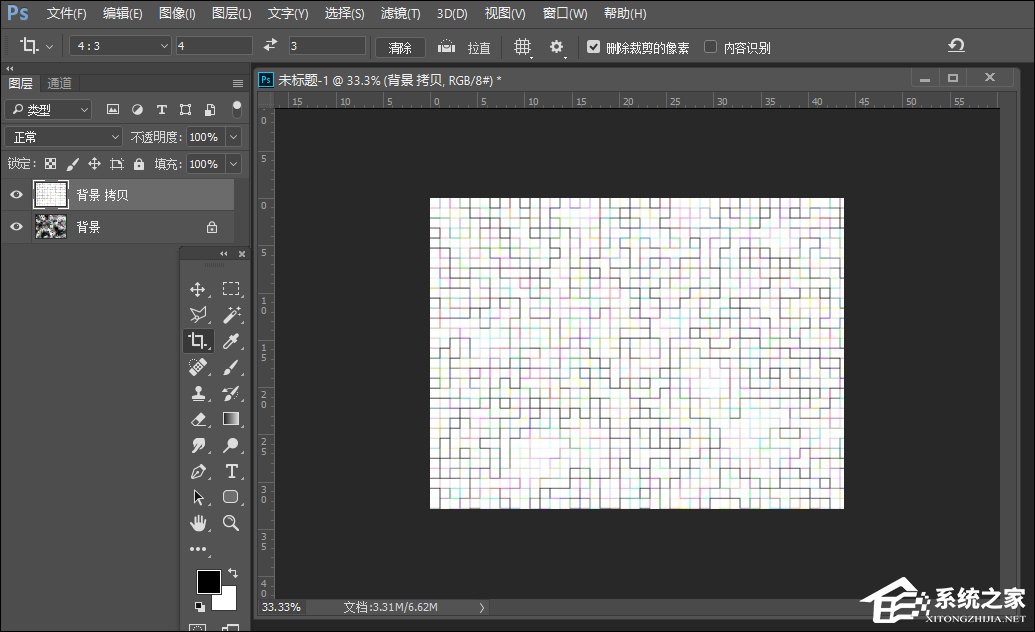Image resolution: width=1035 pixels, height=632 pixels.
Task: Select the Zoom tool
Action: point(231,523)
